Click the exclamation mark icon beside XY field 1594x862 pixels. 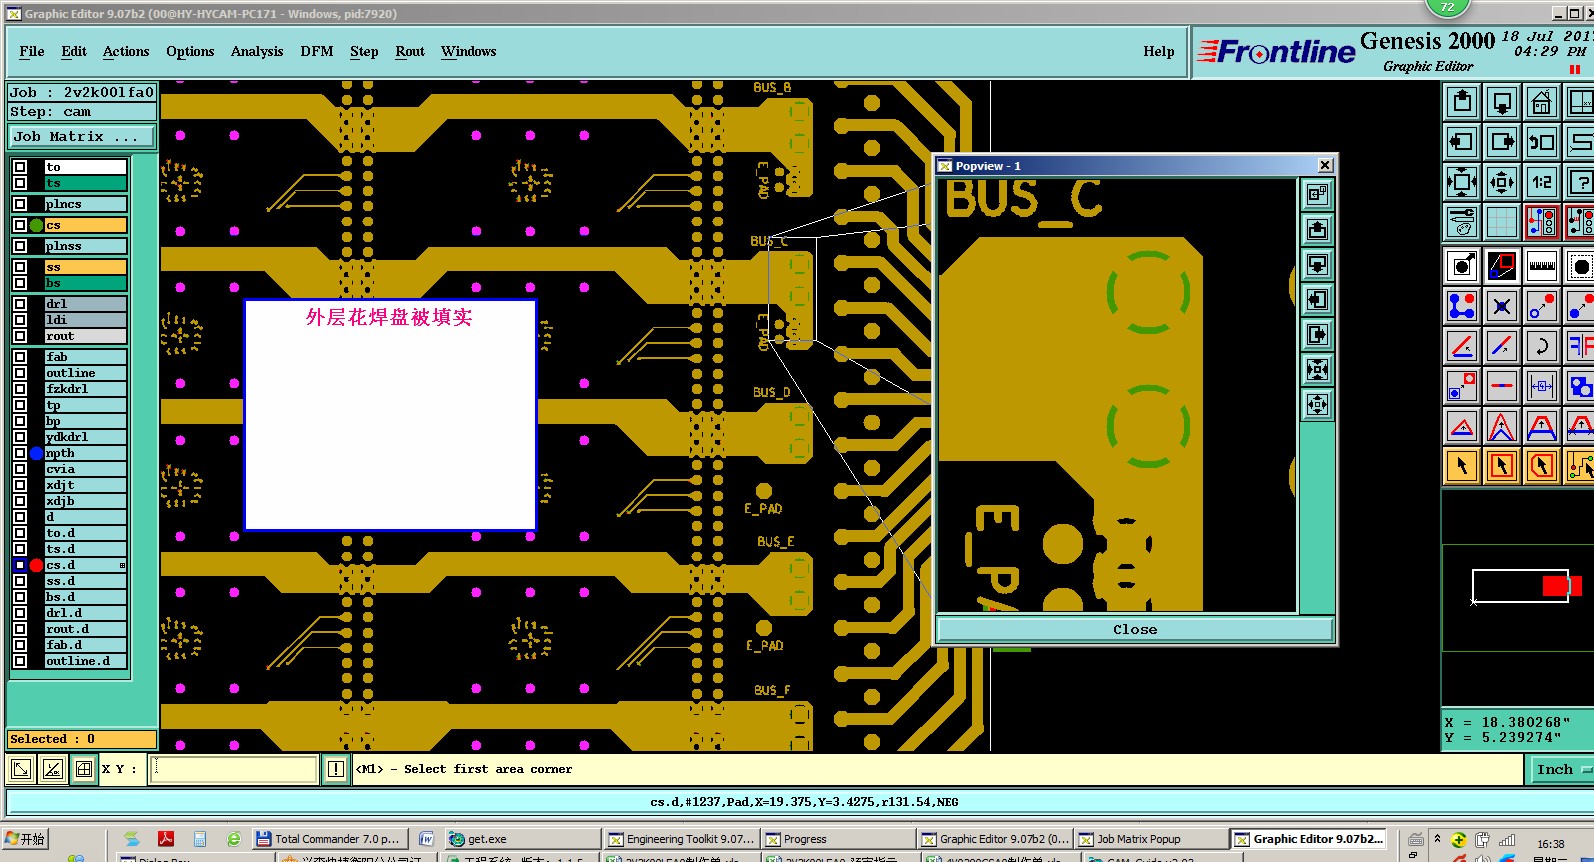[x=336, y=769]
